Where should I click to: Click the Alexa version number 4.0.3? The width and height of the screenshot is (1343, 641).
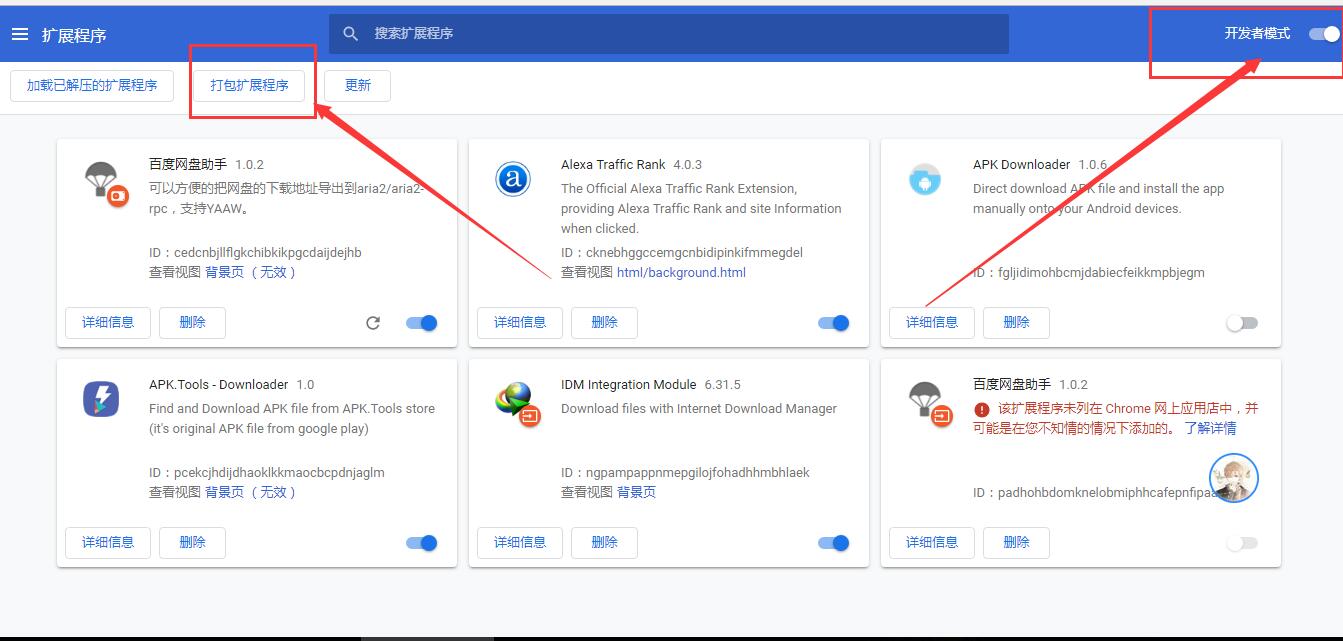tap(688, 164)
